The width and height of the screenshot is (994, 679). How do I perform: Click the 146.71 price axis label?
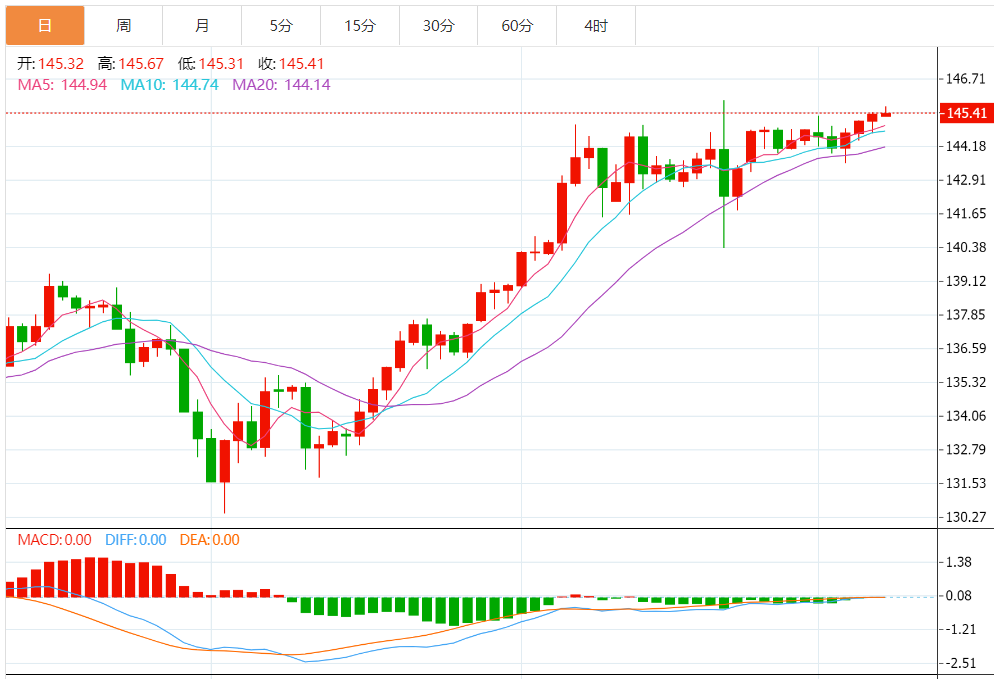click(965, 79)
